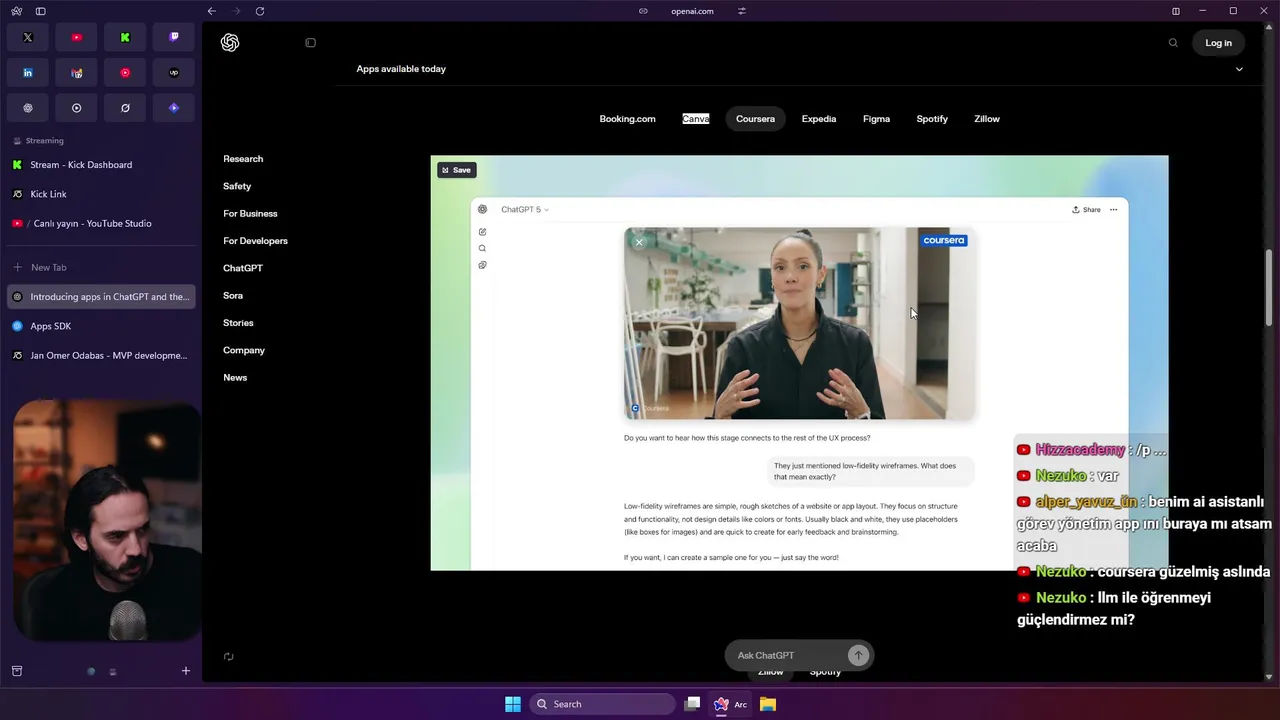Click the Log in button
The image size is (1280, 720).
[x=1218, y=43]
